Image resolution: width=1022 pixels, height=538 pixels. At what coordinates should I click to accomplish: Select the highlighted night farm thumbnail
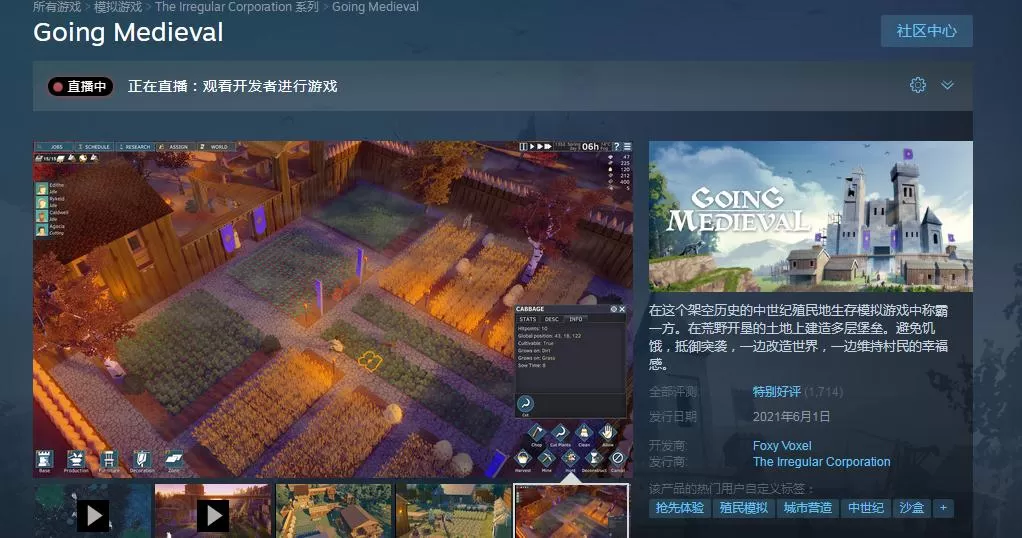coord(572,511)
